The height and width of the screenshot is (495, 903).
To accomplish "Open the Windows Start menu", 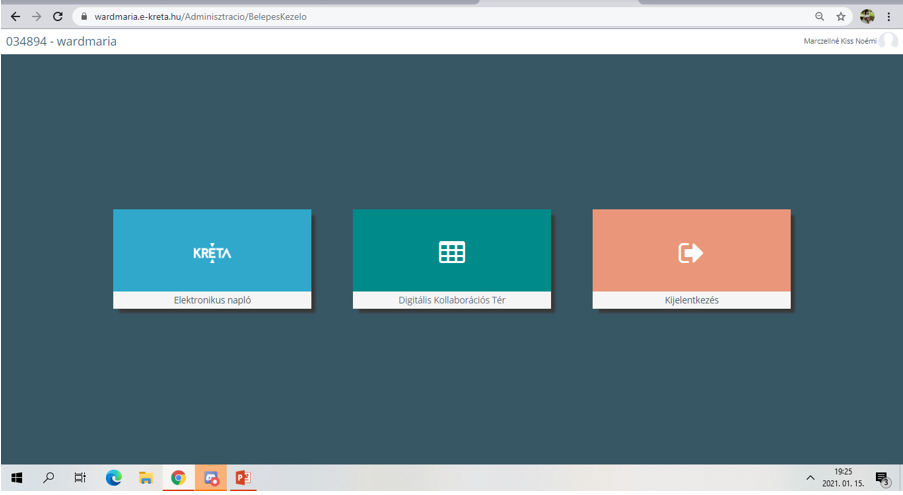I will tap(17, 478).
